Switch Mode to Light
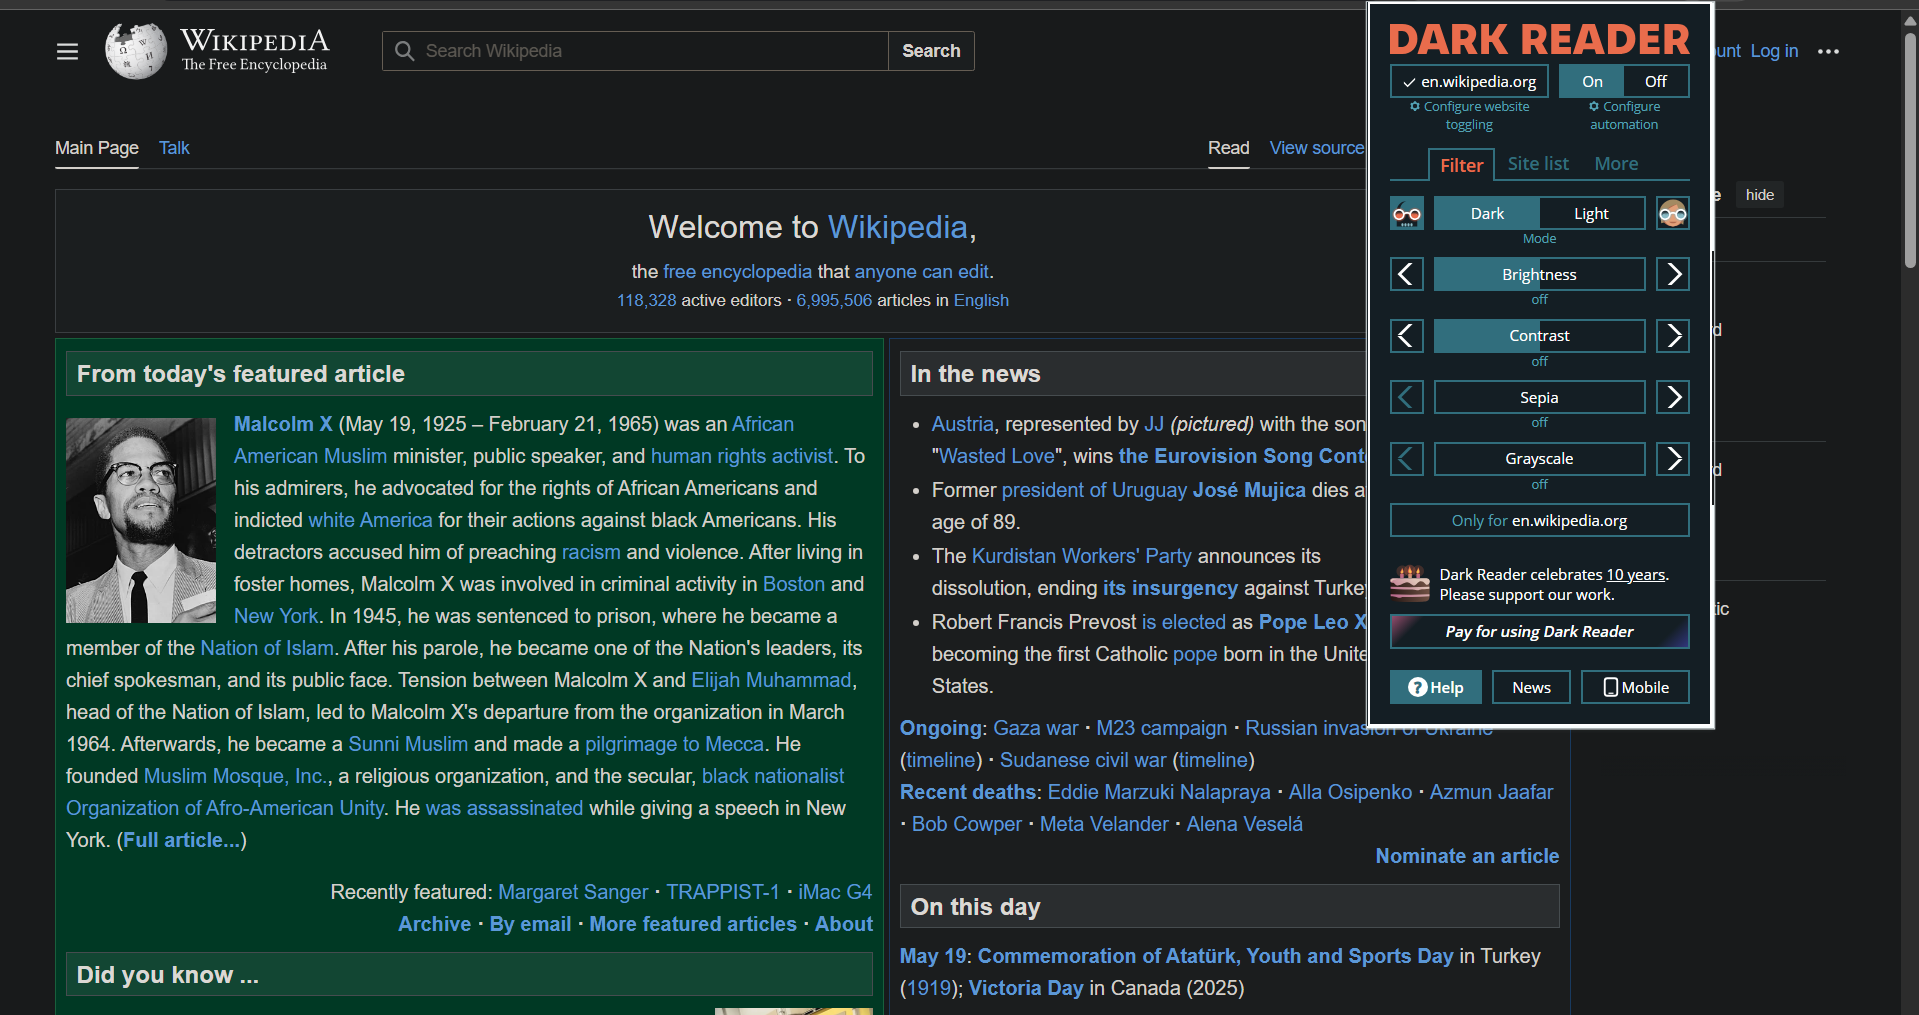Screen dimensions: 1919x1015 click(x=1590, y=213)
